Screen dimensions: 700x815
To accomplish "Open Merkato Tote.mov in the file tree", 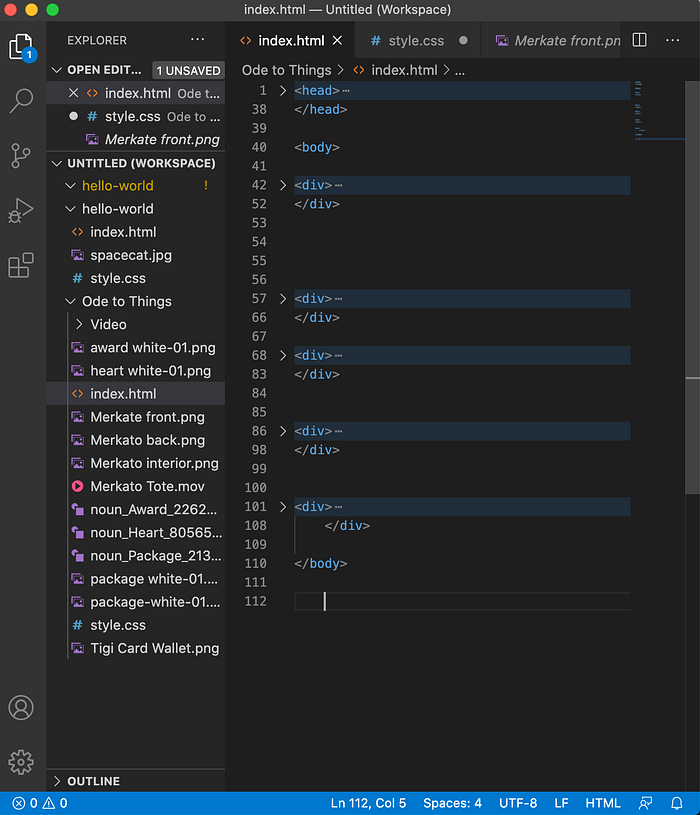I will (147, 486).
